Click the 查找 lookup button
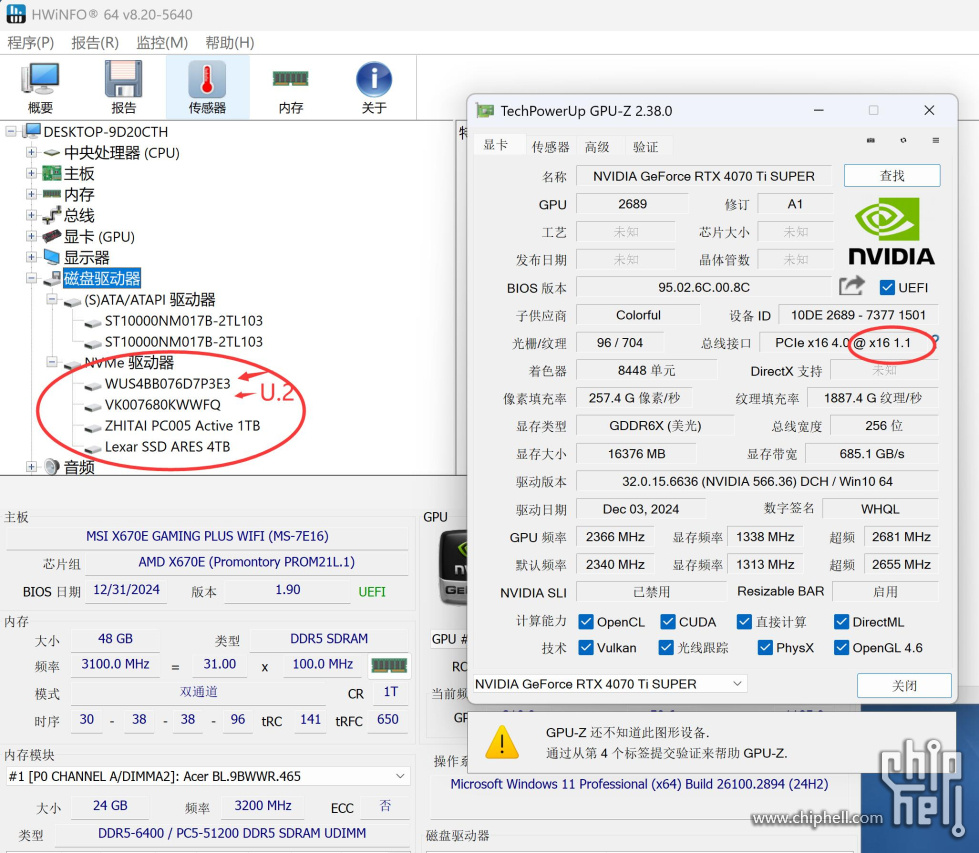This screenshot has width=979, height=853. [x=892, y=175]
